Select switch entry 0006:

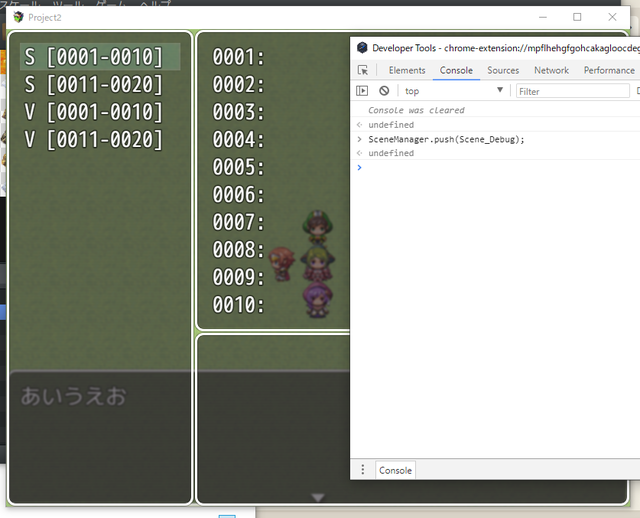pos(238,194)
